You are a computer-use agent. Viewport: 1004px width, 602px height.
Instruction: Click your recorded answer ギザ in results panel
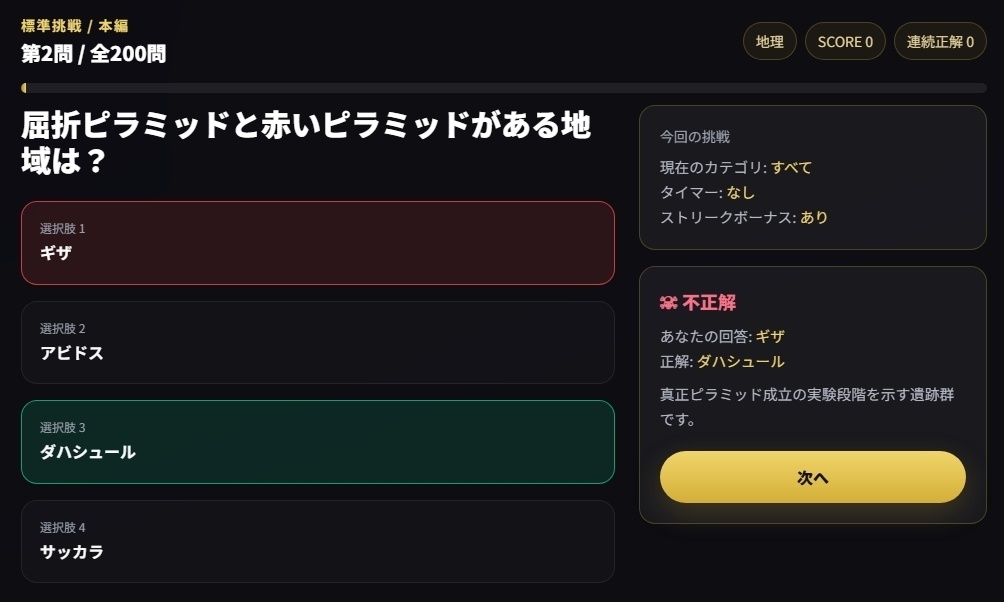click(x=769, y=337)
